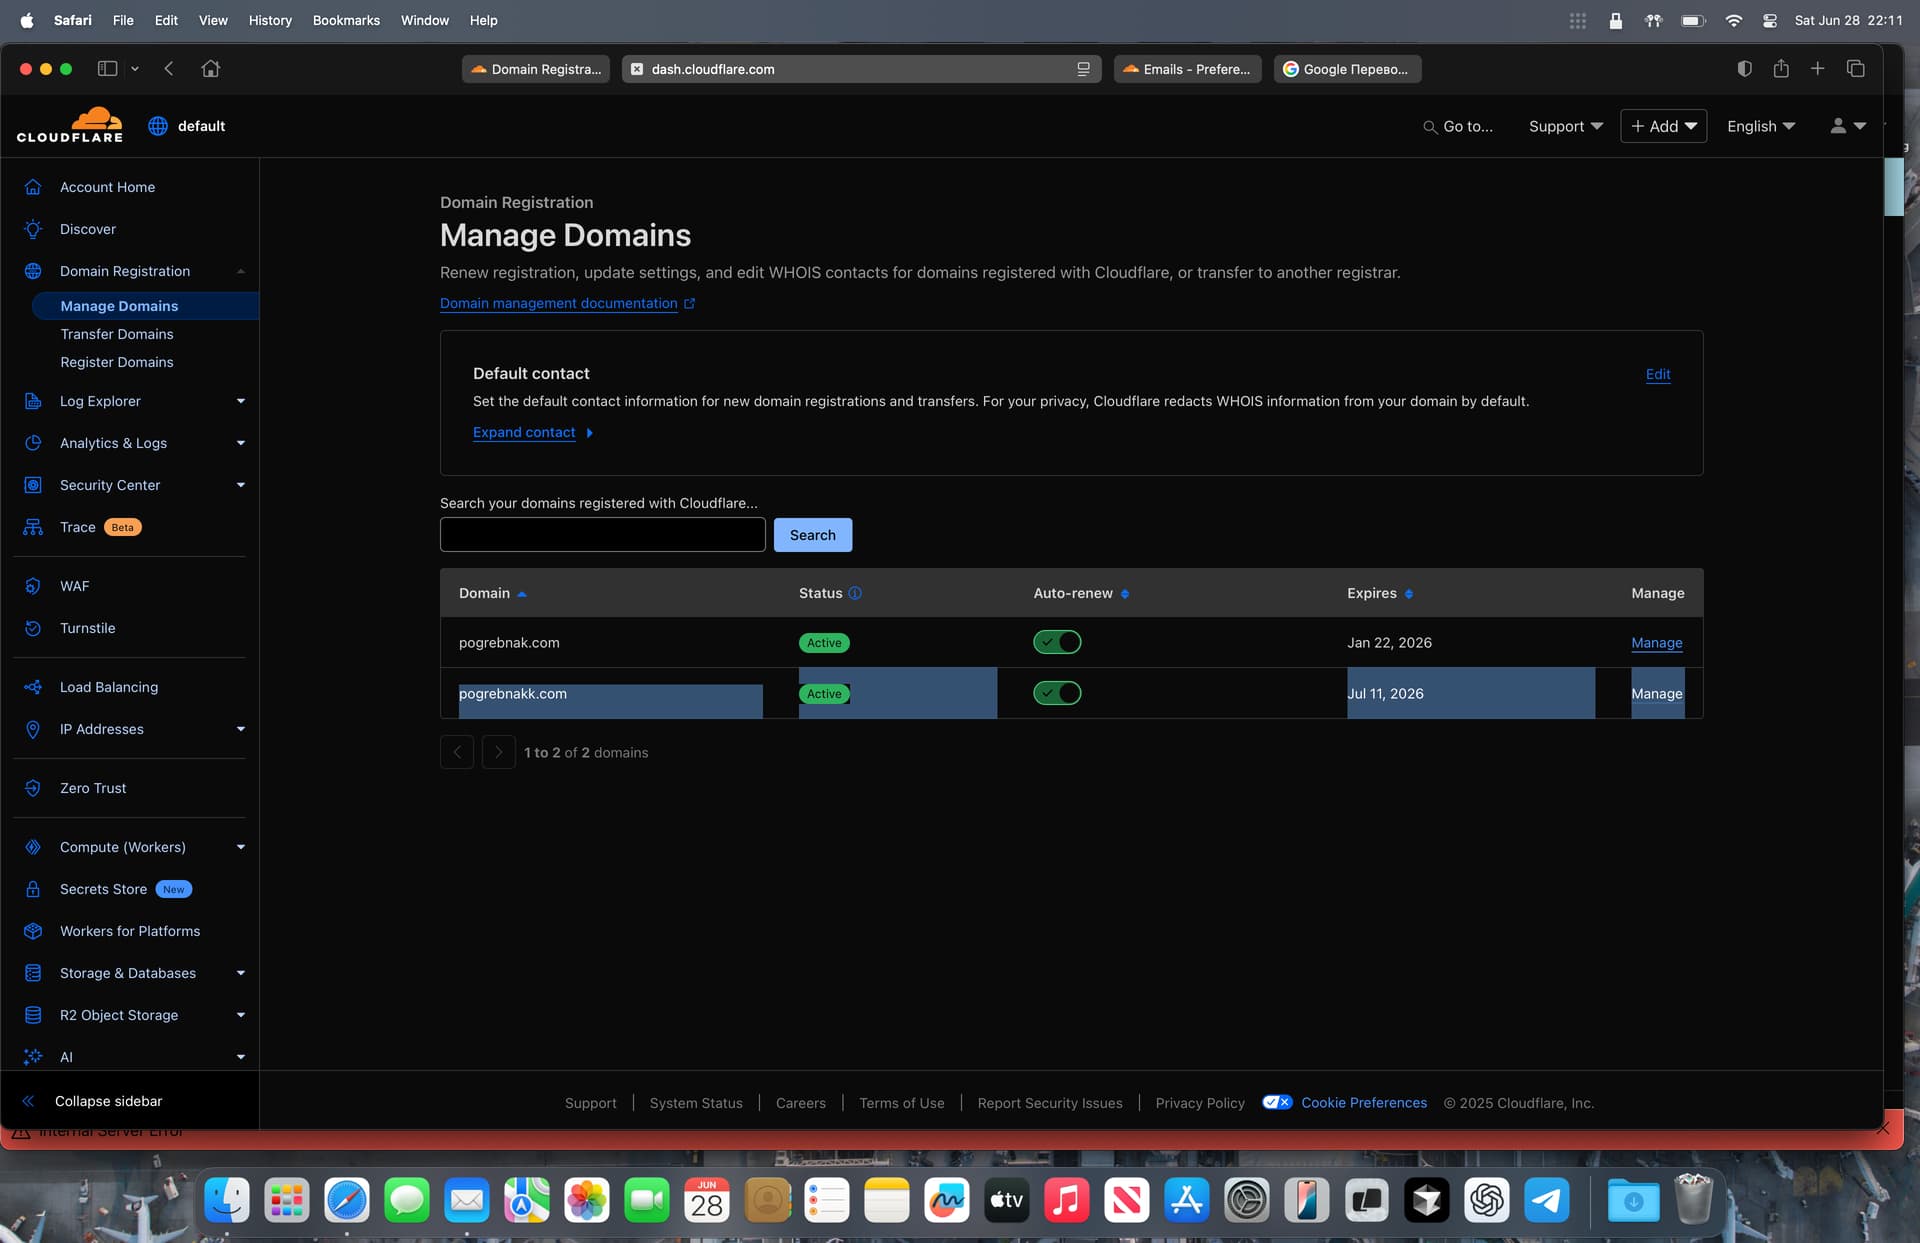The width and height of the screenshot is (1920, 1243).
Task: Open the English language dropdown
Action: pos(1761,126)
